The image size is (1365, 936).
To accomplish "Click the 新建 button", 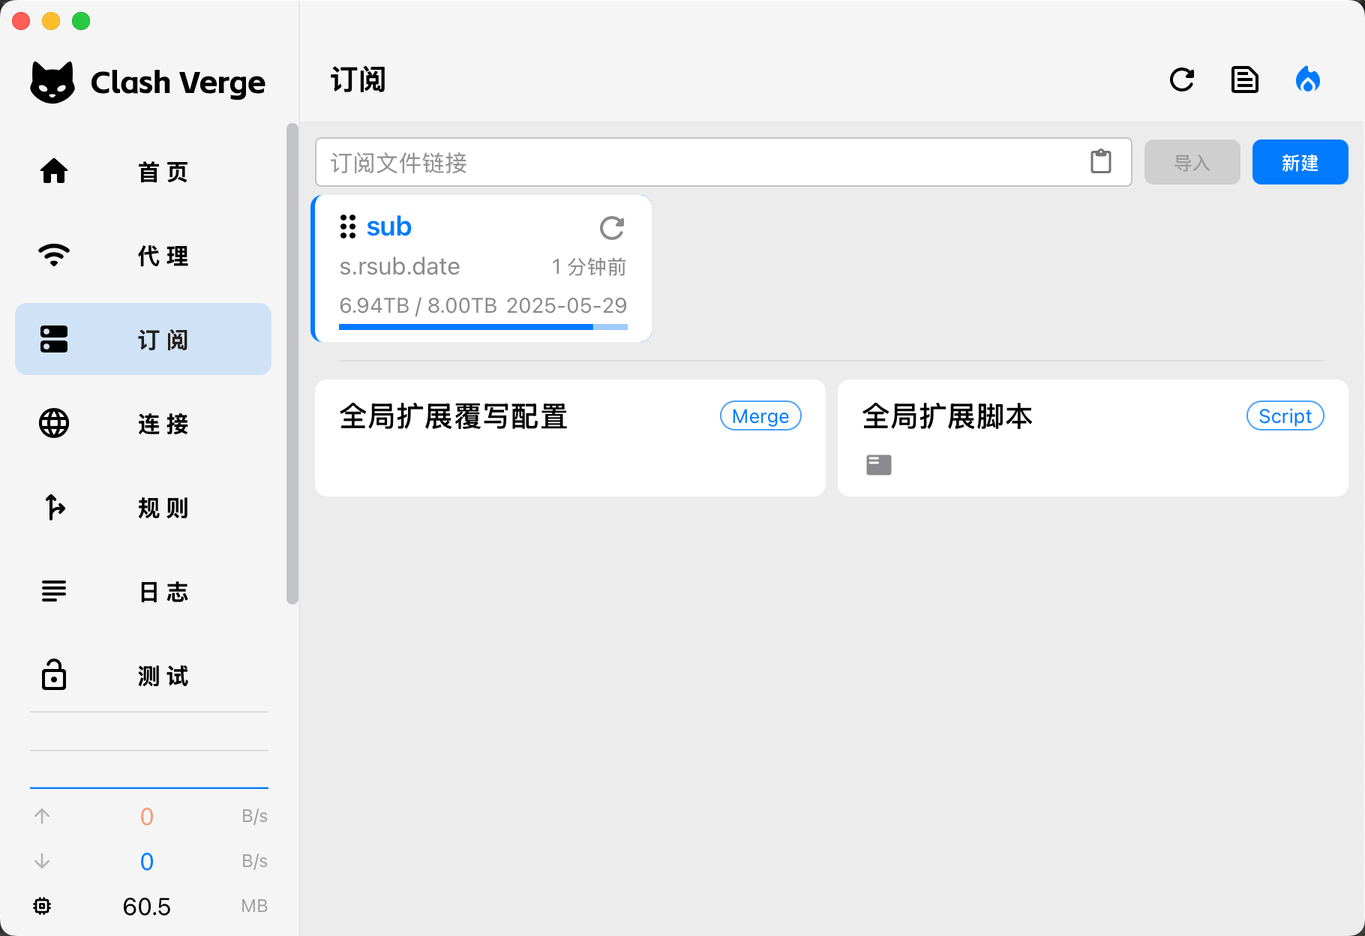I will [x=1299, y=162].
